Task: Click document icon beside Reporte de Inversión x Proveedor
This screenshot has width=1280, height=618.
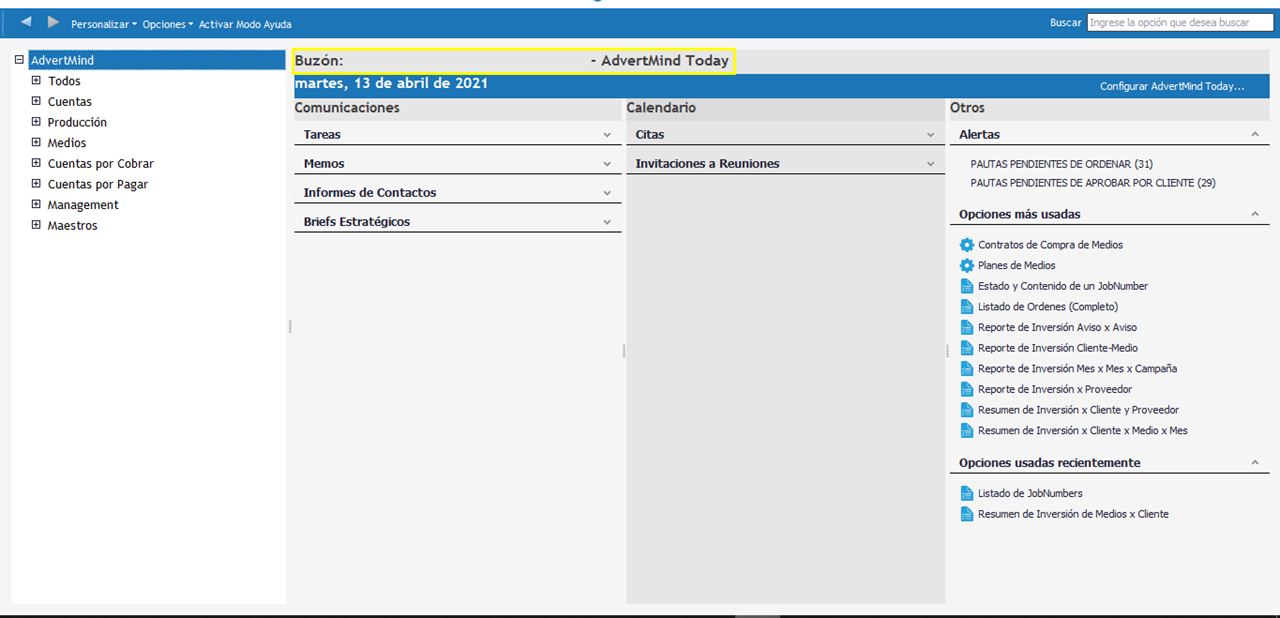Action: 966,390
